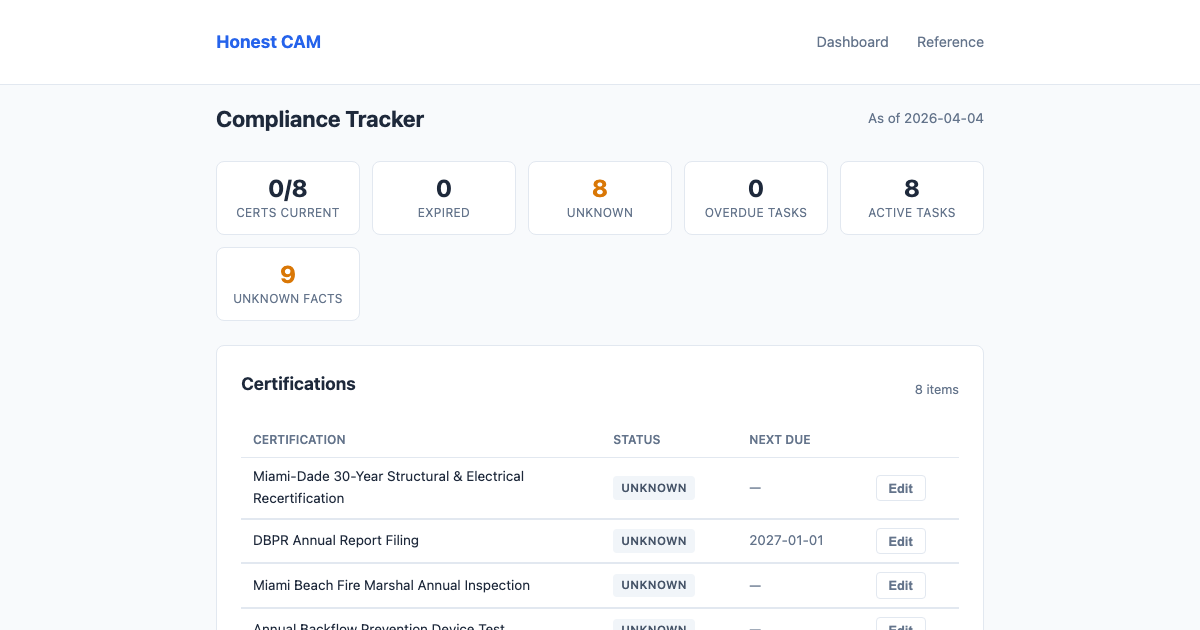Open the Dashboard navigation link

coord(852,42)
